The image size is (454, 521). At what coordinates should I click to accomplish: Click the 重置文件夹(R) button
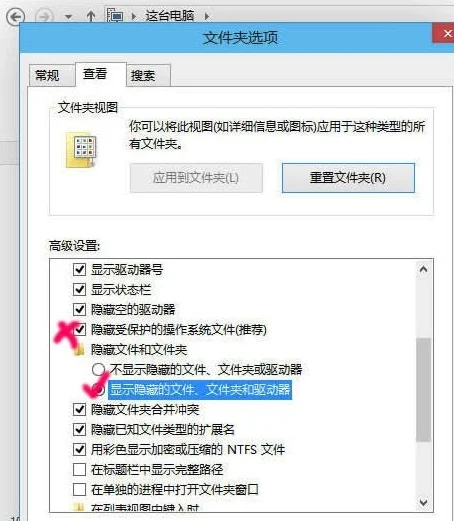pos(348,178)
